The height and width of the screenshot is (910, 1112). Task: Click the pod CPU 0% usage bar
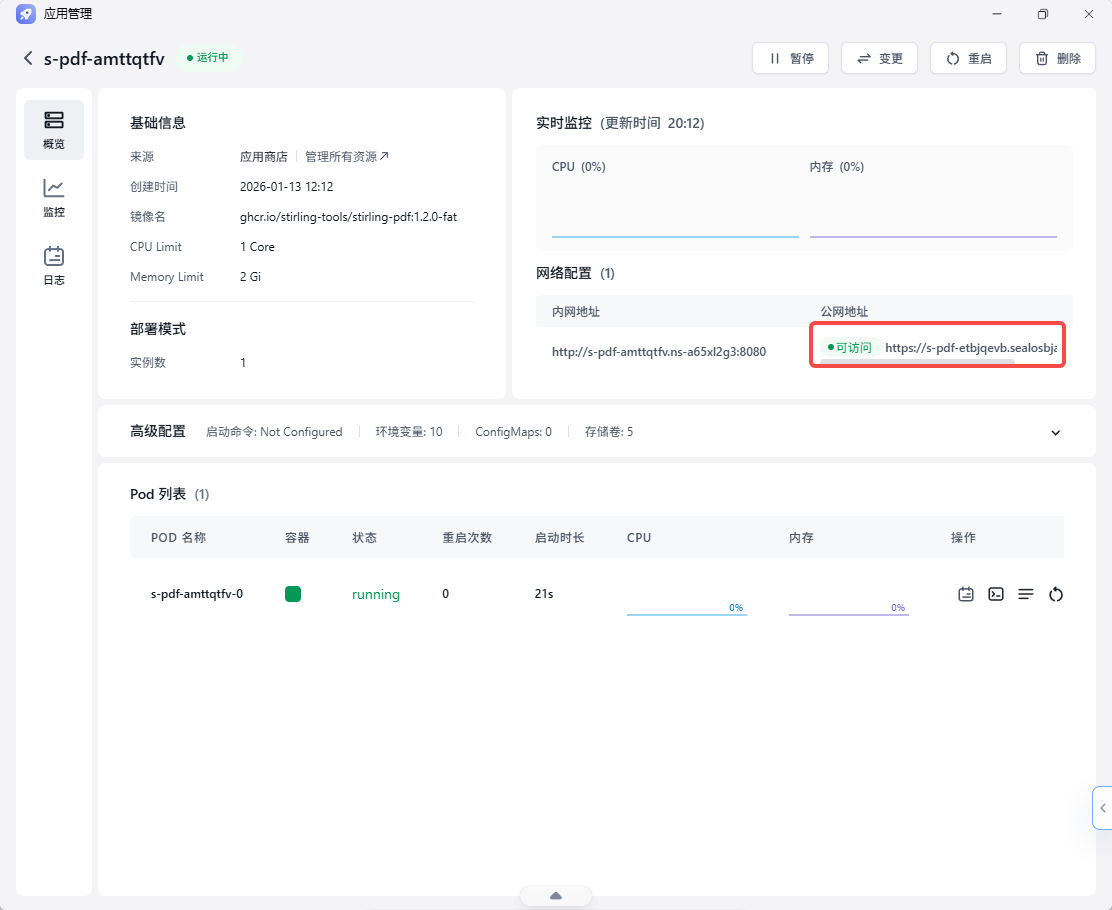(686, 609)
